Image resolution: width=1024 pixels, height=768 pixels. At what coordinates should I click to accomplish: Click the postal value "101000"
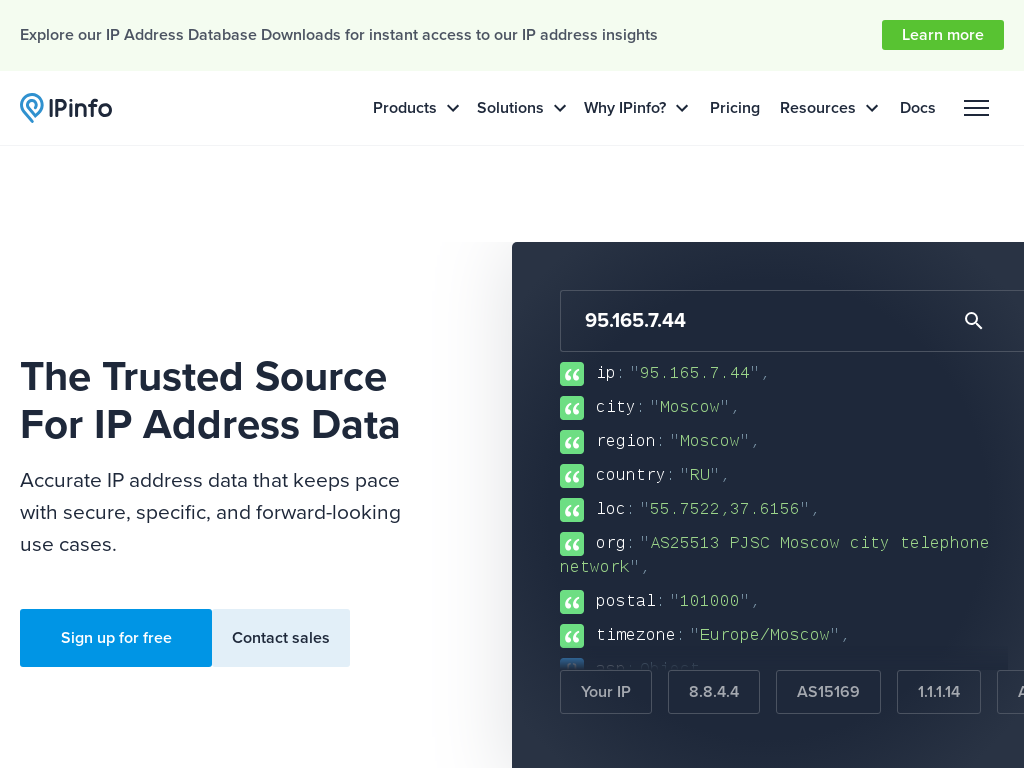click(709, 601)
